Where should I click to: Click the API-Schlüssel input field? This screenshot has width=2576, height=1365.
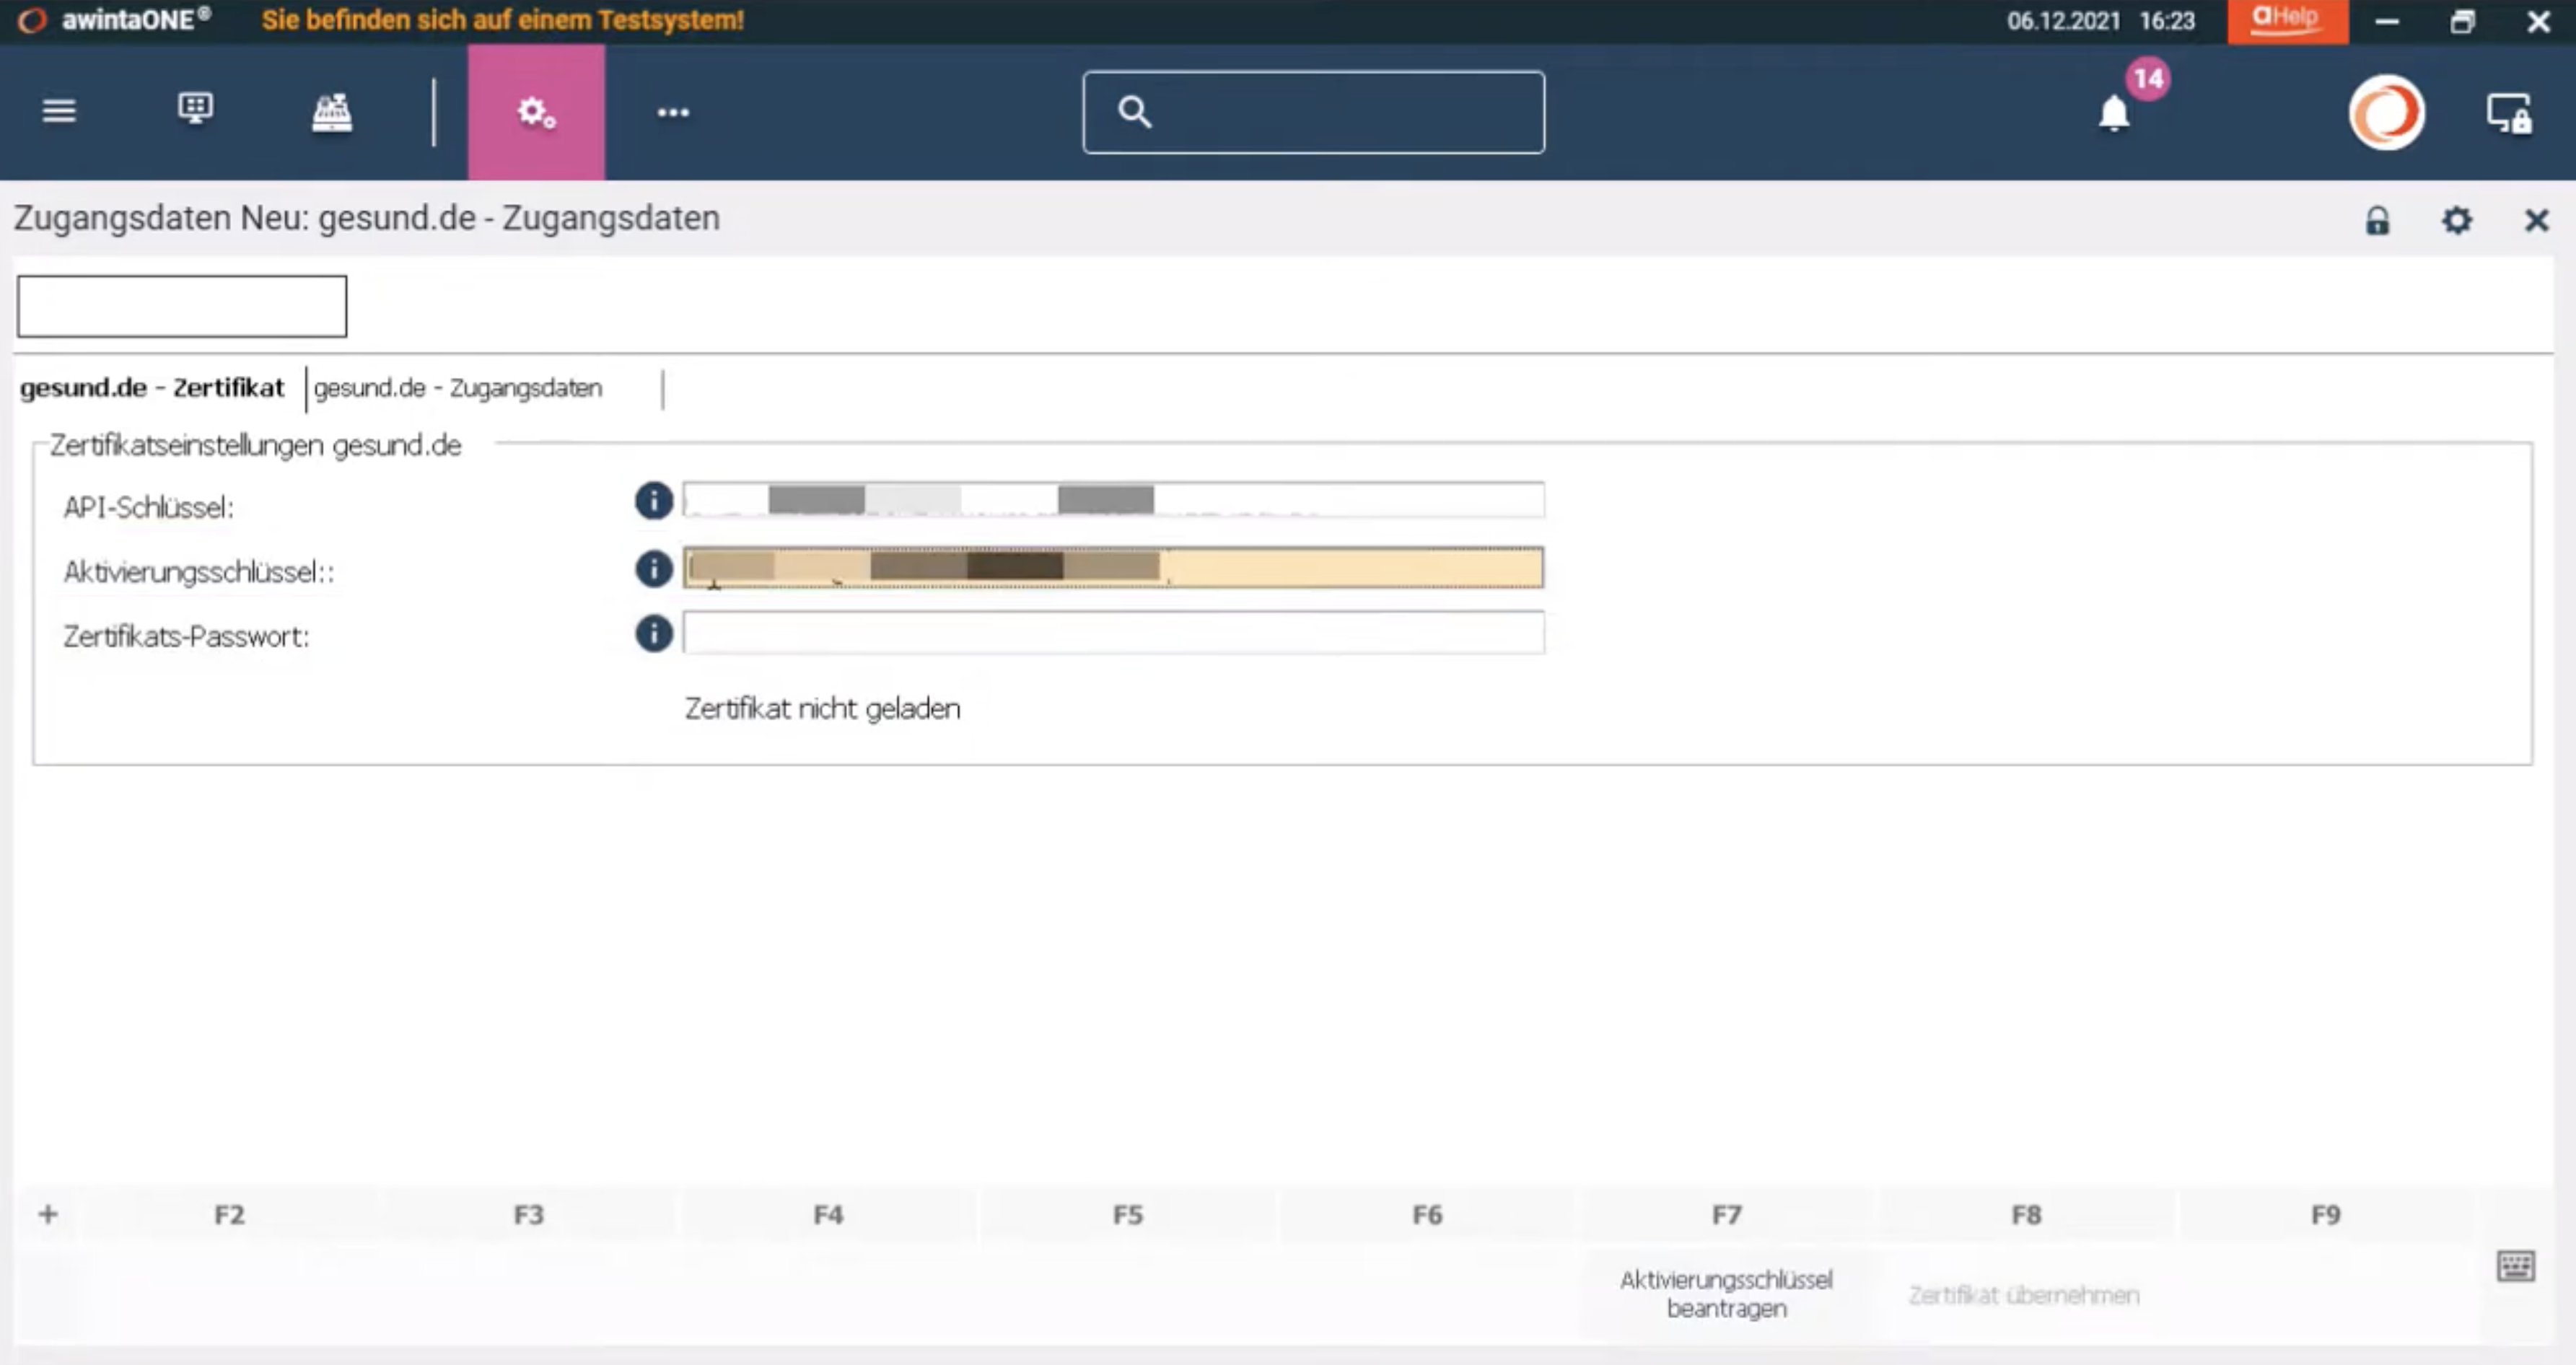[x=1113, y=500]
